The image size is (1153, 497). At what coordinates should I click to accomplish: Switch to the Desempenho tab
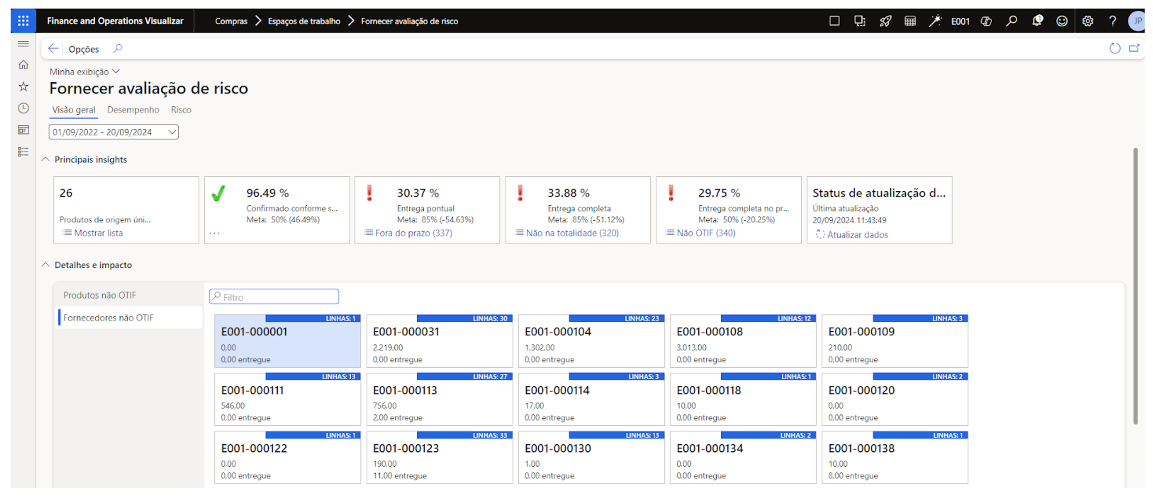click(x=133, y=110)
